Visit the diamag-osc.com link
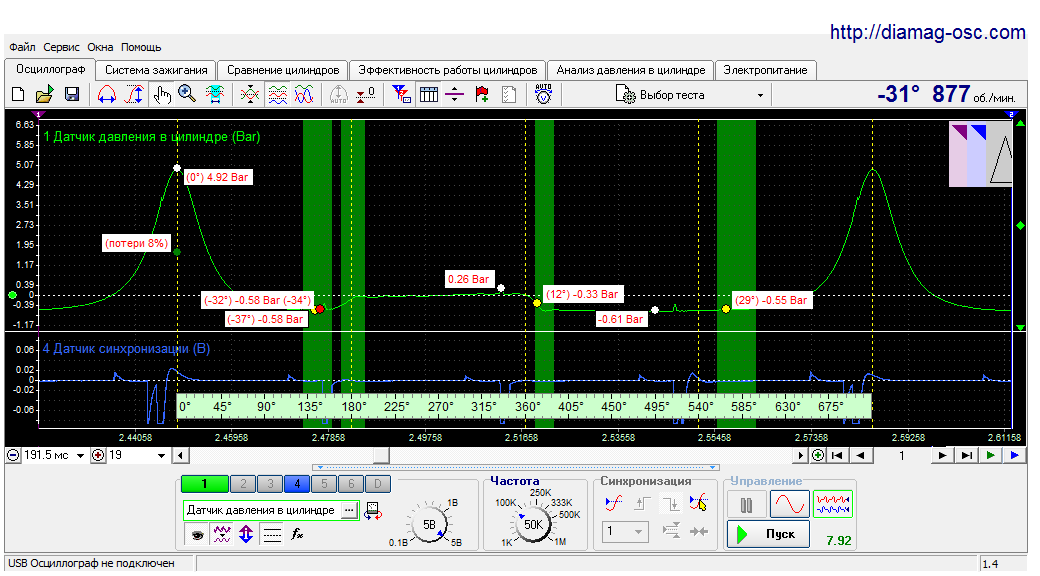The height and width of the screenshot is (576, 1040). tap(927, 32)
